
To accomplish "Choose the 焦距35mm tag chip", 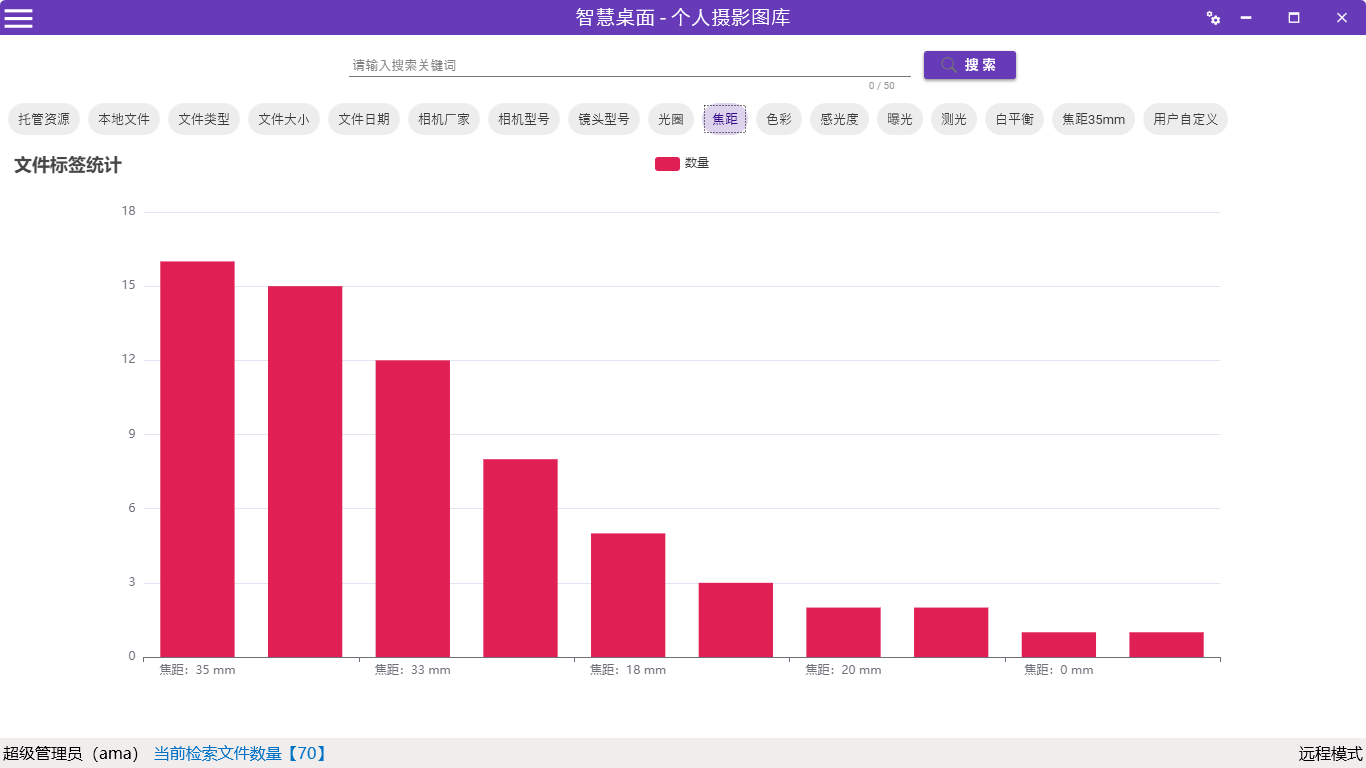I will (x=1093, y=119).
